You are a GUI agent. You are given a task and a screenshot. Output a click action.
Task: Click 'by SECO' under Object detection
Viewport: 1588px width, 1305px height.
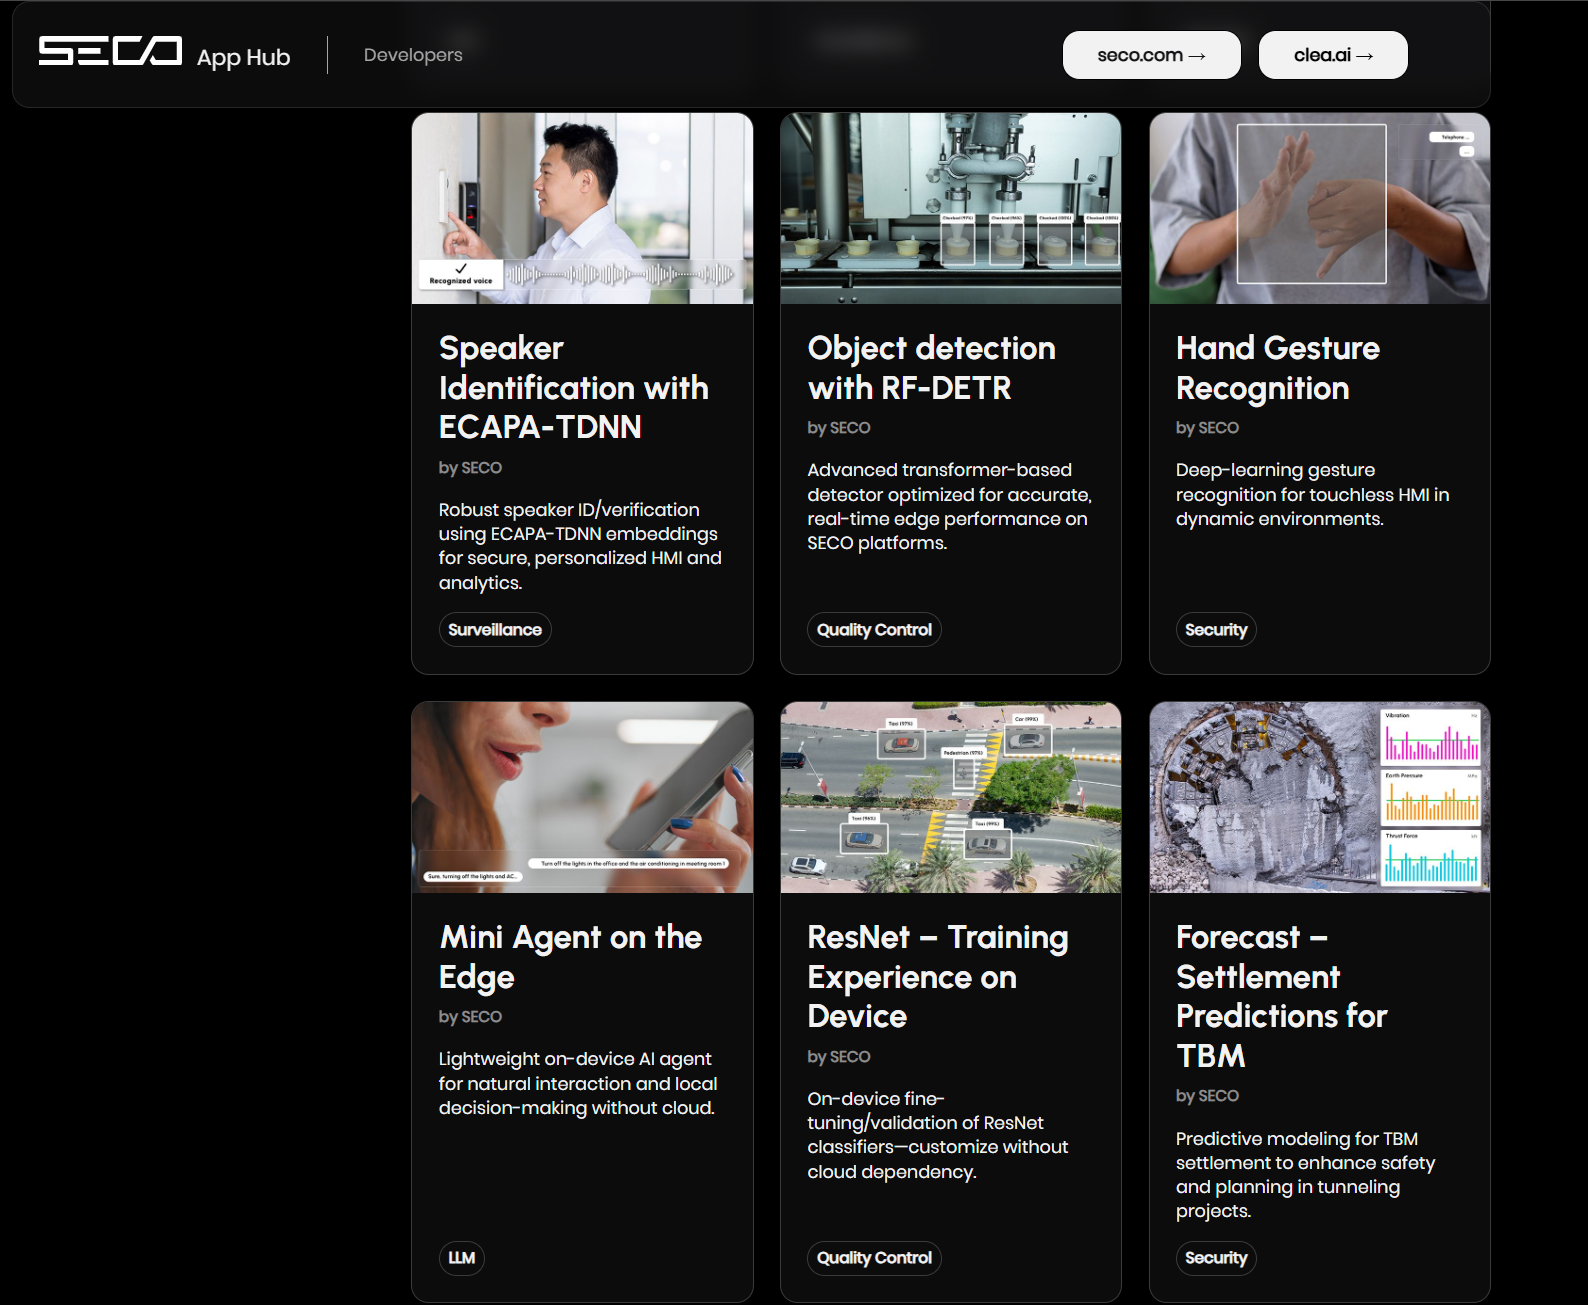click(x=839, y=428)
